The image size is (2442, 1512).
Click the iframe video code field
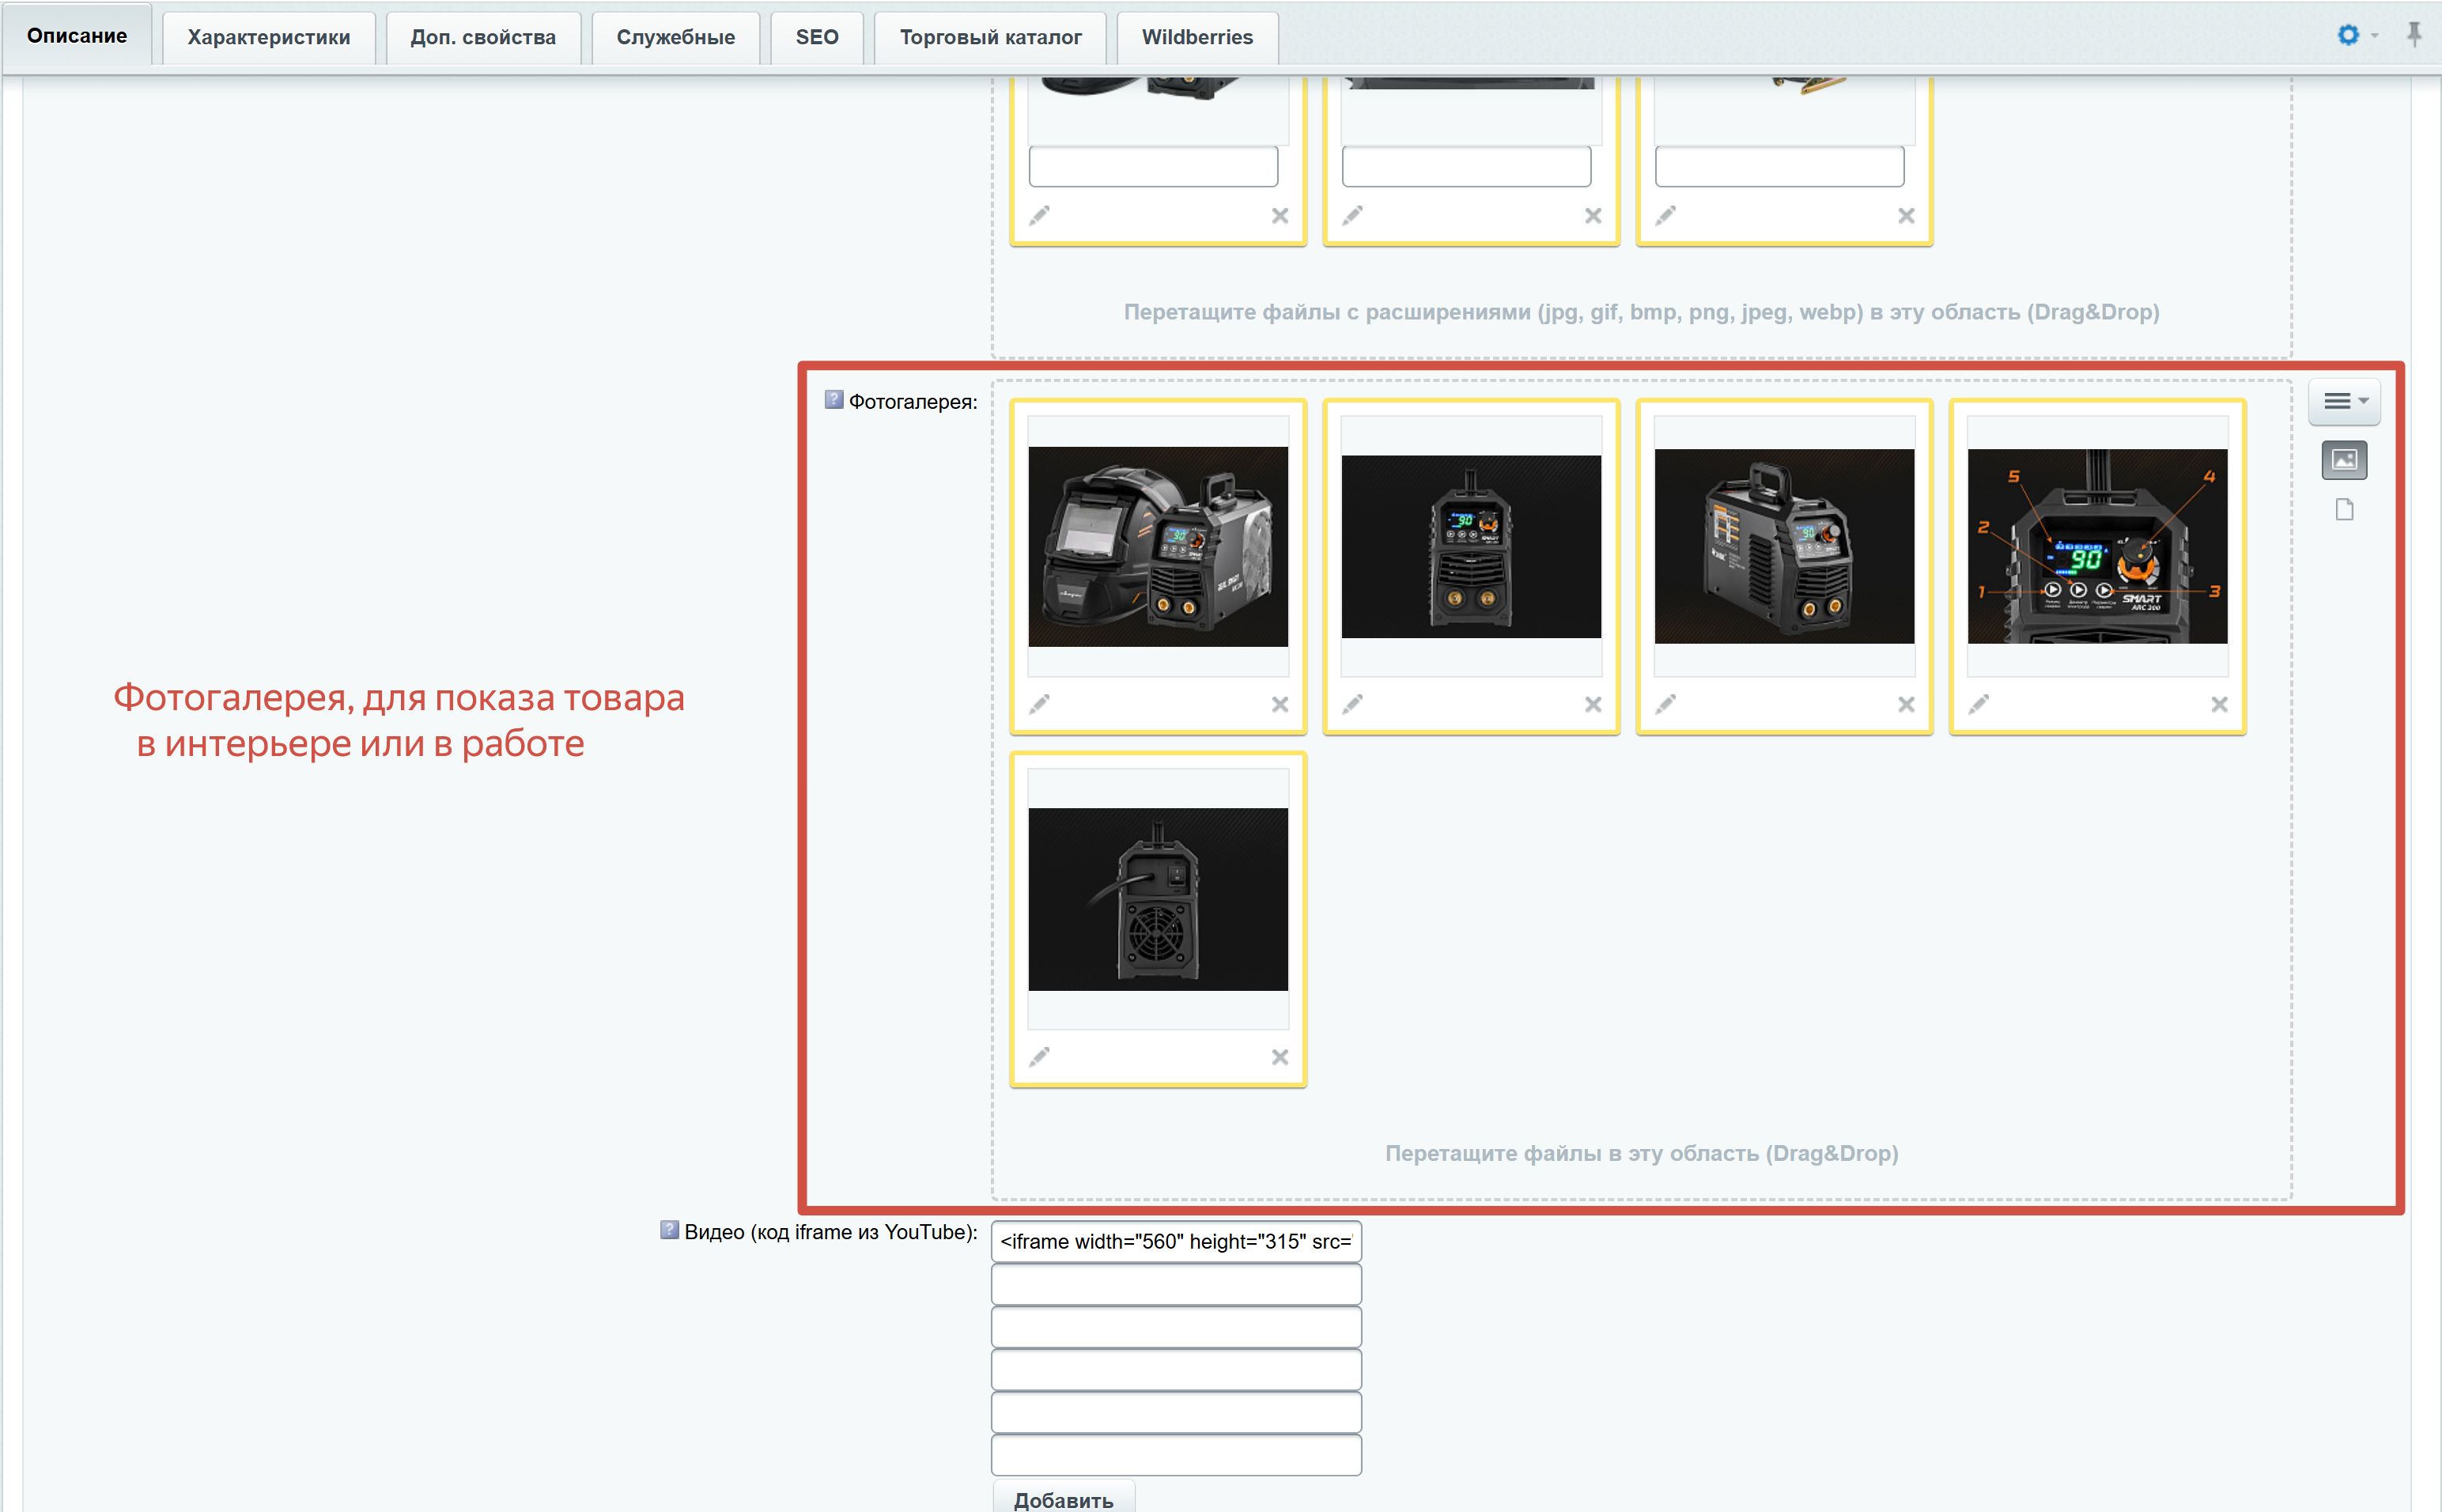pos(1175,1241)
